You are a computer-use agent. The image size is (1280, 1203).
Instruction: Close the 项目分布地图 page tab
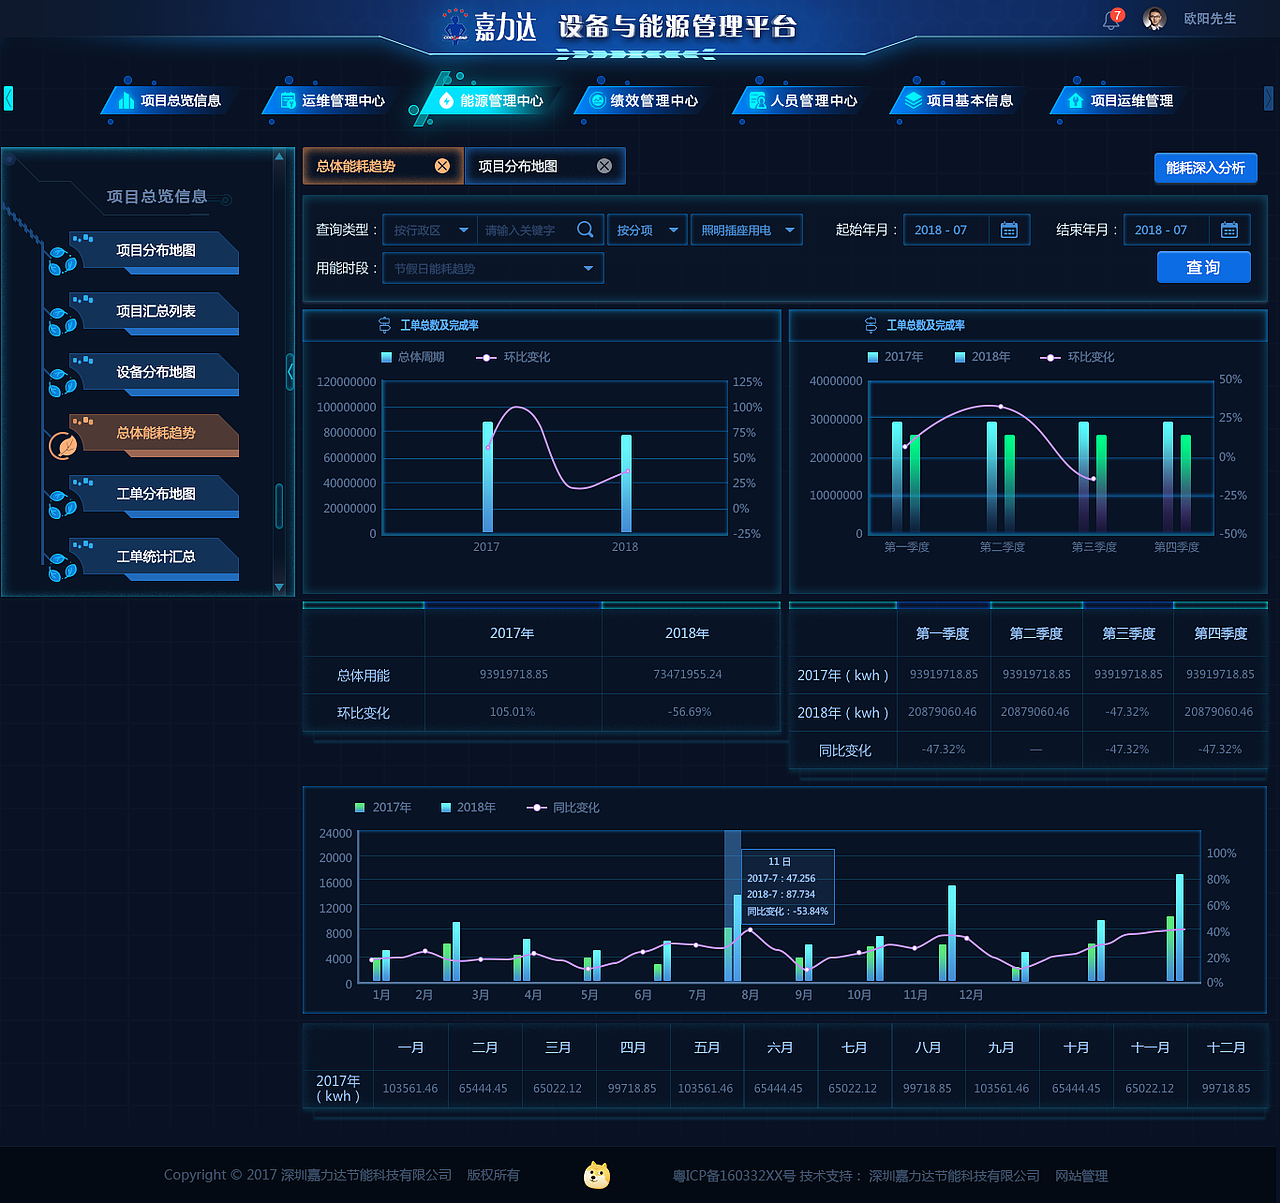pos(604,166)
